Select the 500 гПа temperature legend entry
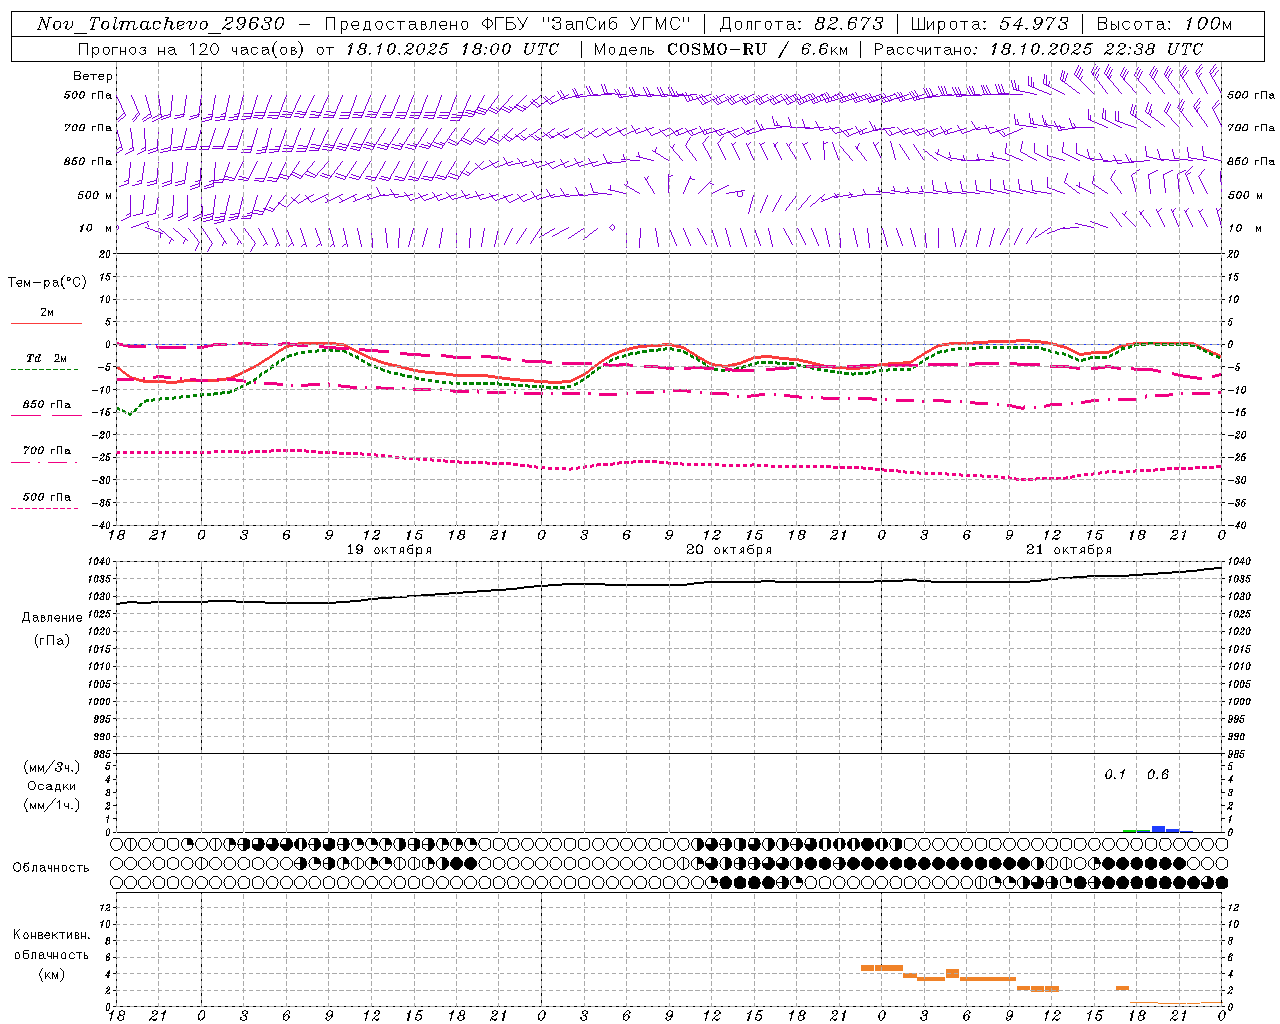 click(46, 500)
